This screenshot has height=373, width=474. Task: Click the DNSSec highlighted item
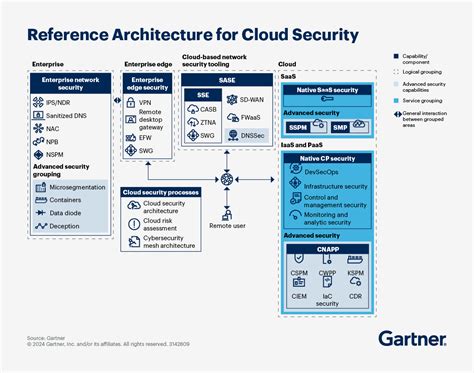pos(247,135)
